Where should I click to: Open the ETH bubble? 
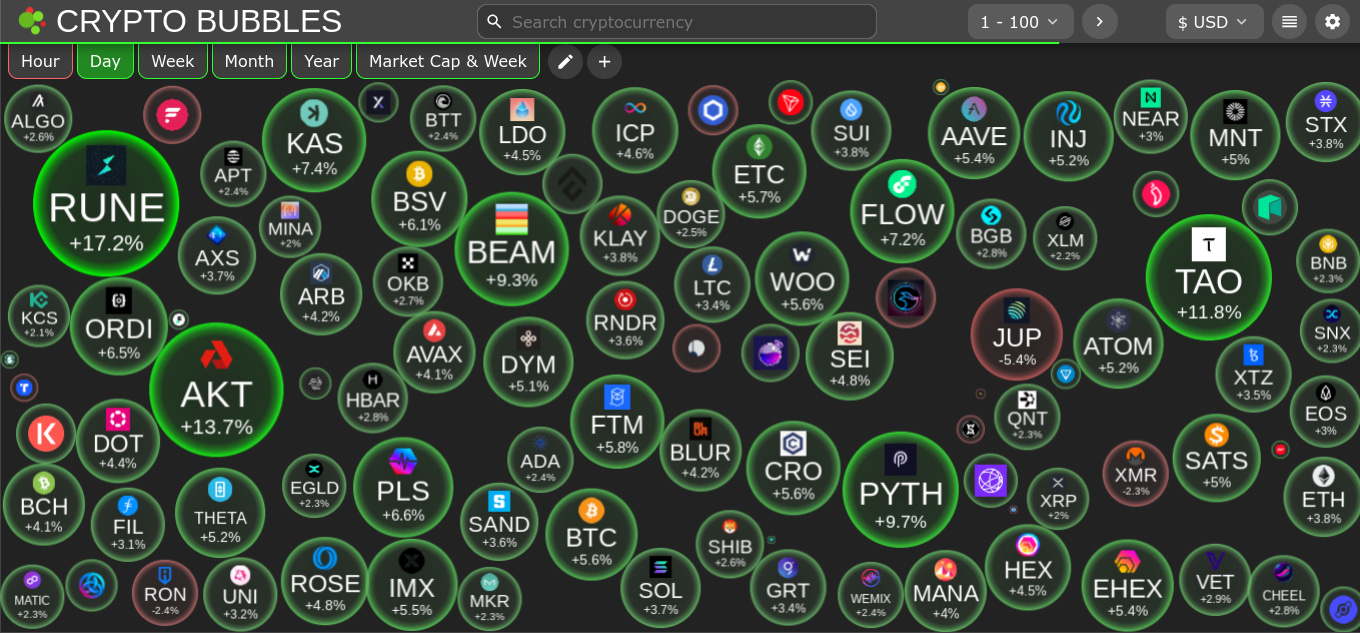click(x=1323, y=495)
